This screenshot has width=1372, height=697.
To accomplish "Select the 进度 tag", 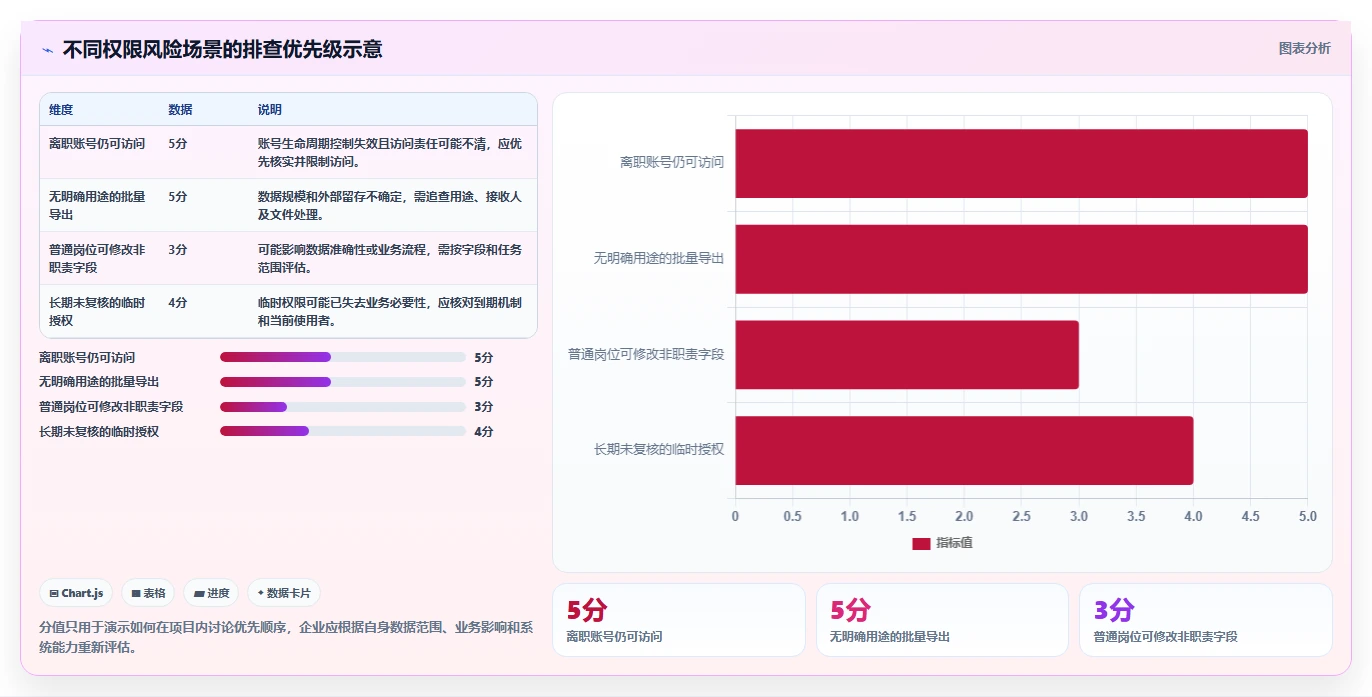I will tap(211, 593).
